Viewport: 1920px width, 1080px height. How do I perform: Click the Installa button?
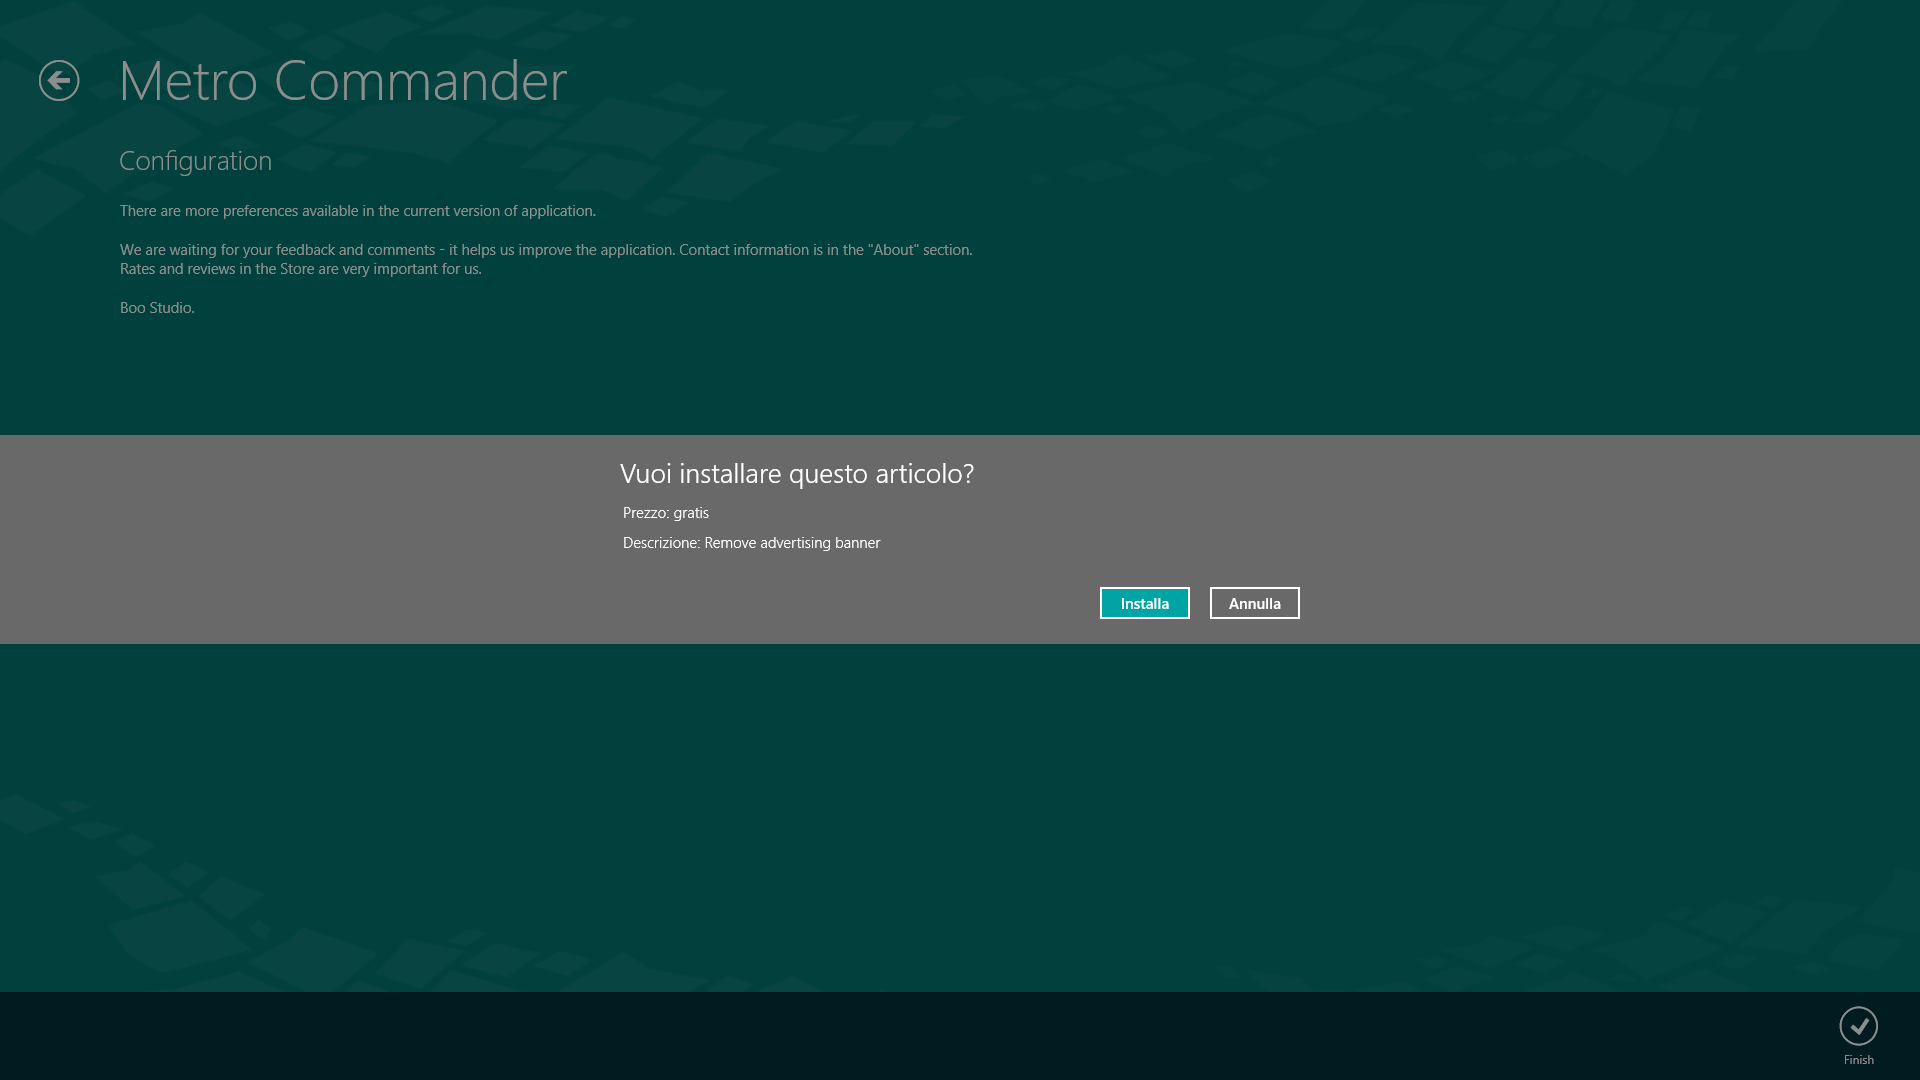1144,603
